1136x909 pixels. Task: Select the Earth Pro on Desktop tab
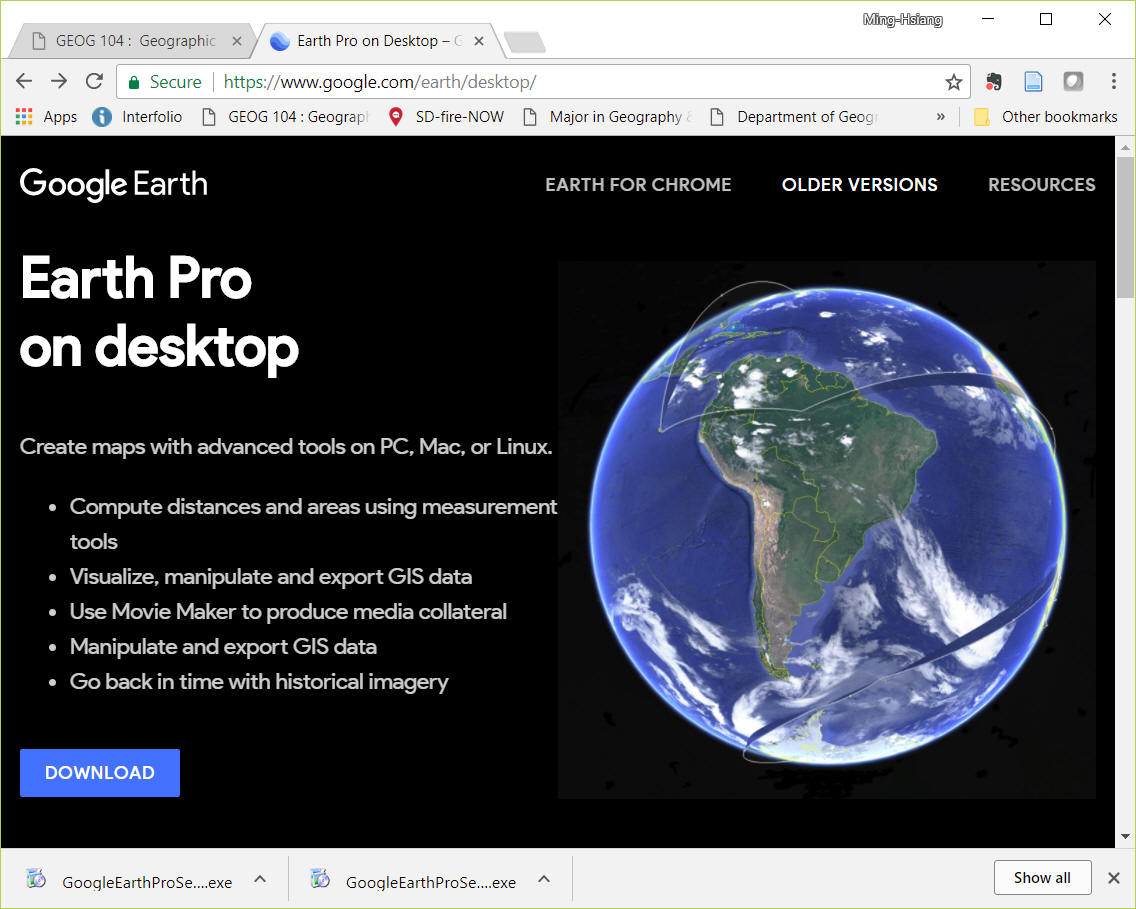coord(378,41)
